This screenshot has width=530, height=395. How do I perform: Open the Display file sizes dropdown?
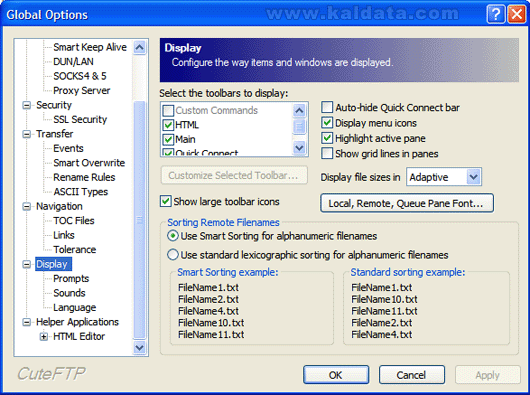(474, 177)
